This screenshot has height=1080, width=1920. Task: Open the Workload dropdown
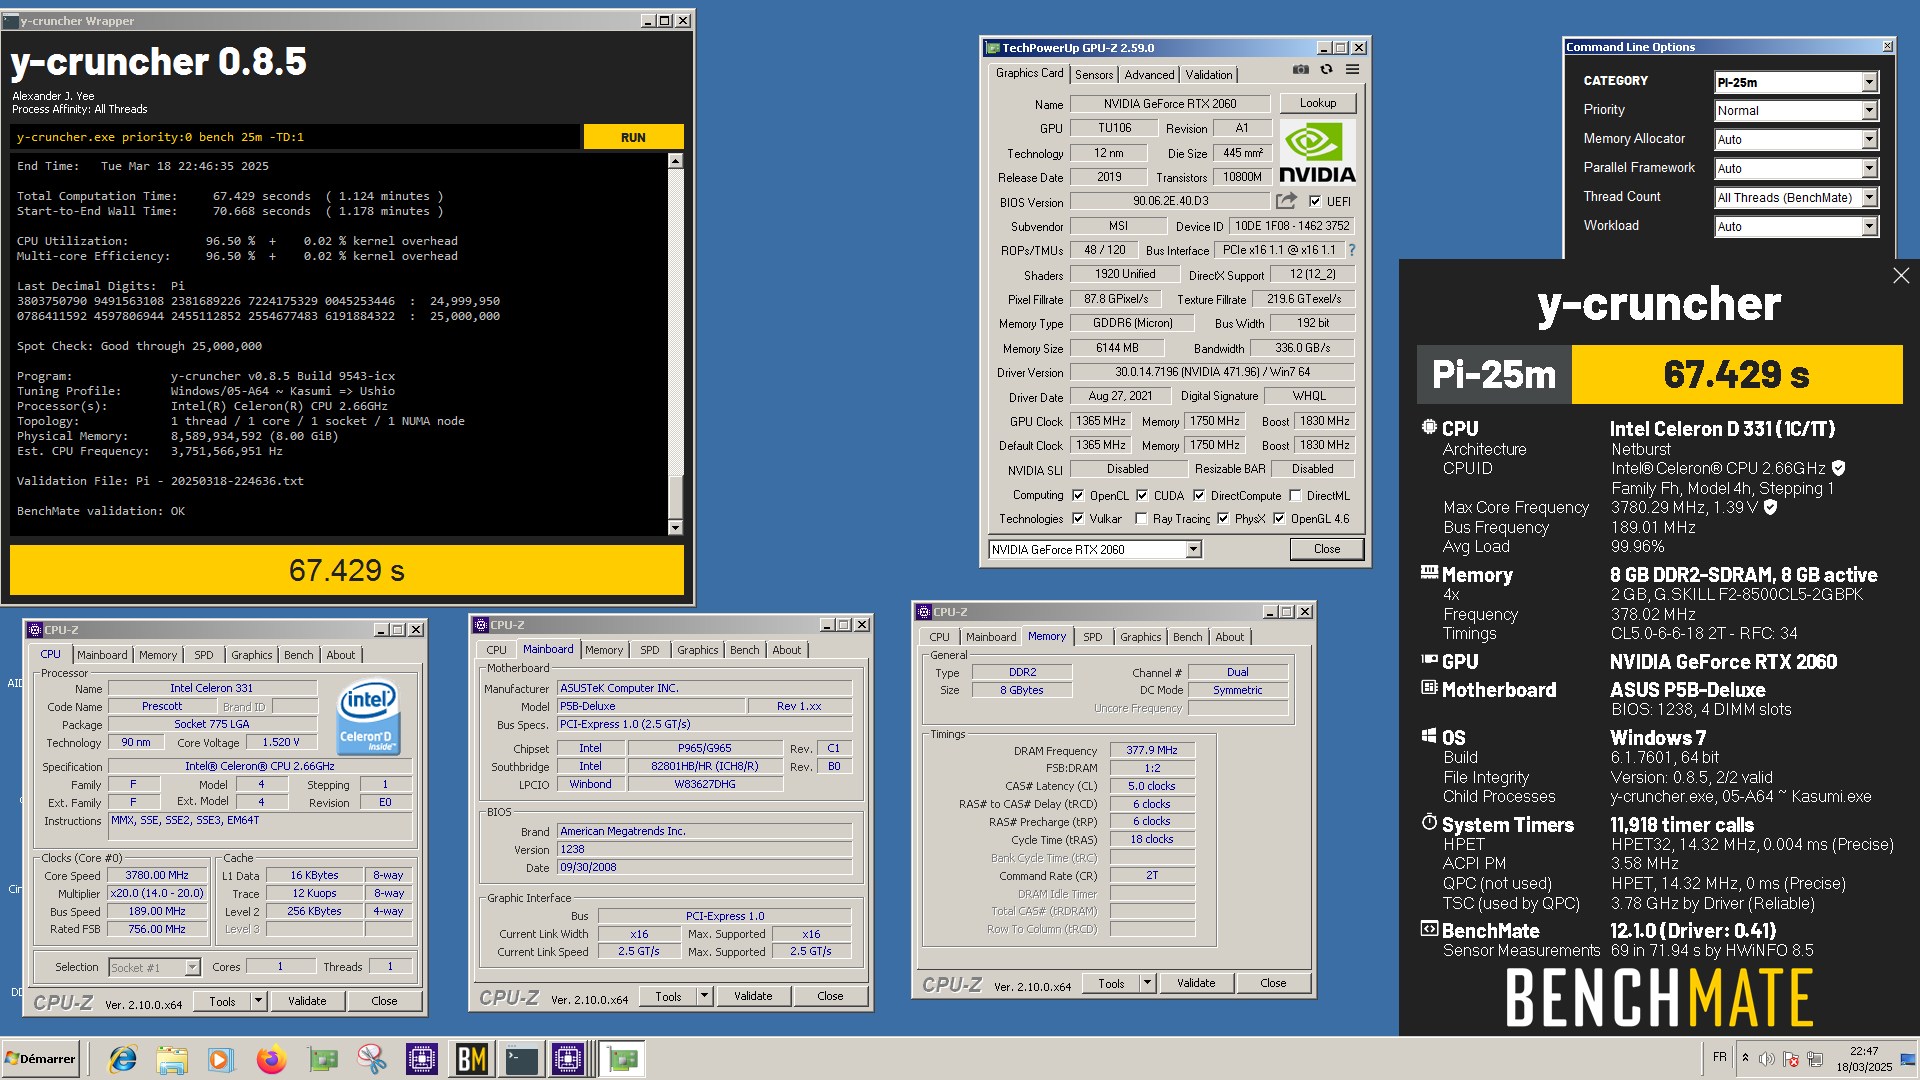click(1796, 227)
